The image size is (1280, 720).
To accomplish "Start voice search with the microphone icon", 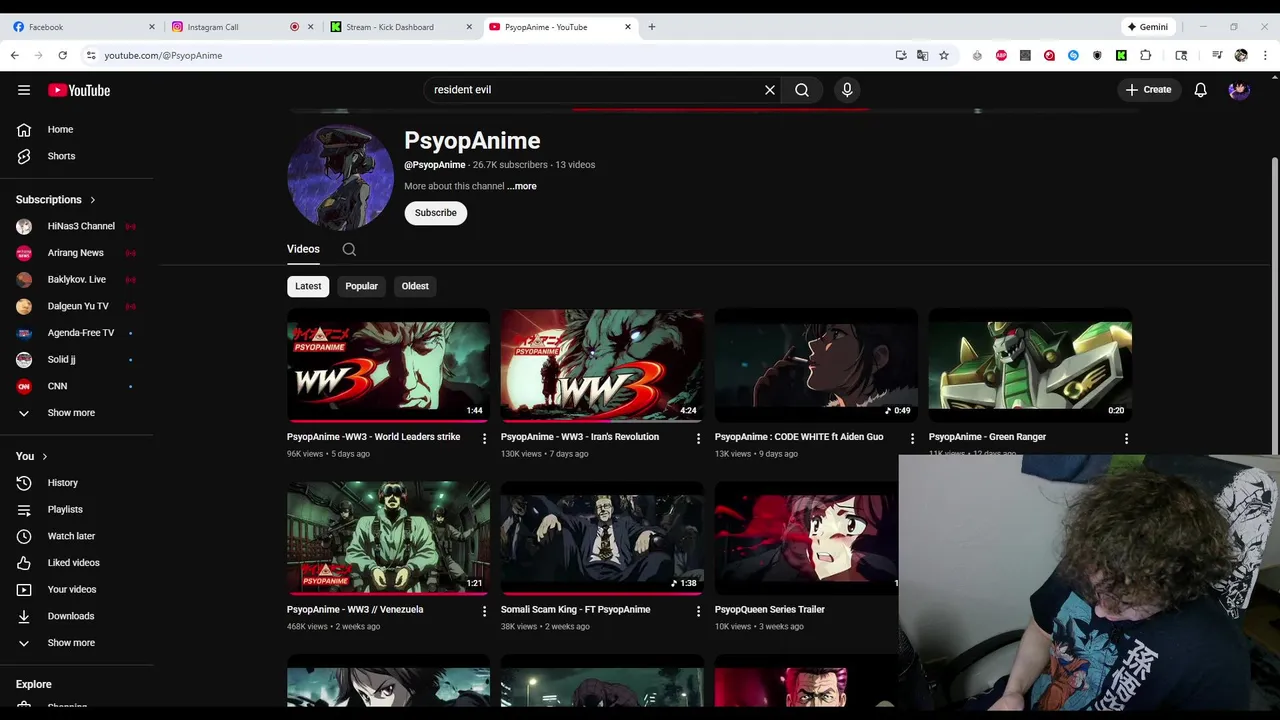I will click(x=847, y=90).
